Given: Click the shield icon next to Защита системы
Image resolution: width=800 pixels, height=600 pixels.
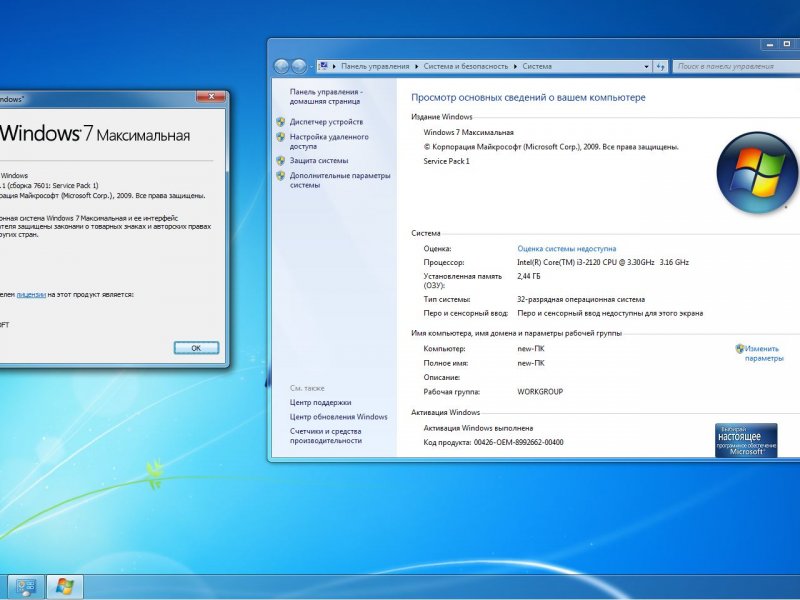Looking at the screenshot, I should tap(281, 161).
